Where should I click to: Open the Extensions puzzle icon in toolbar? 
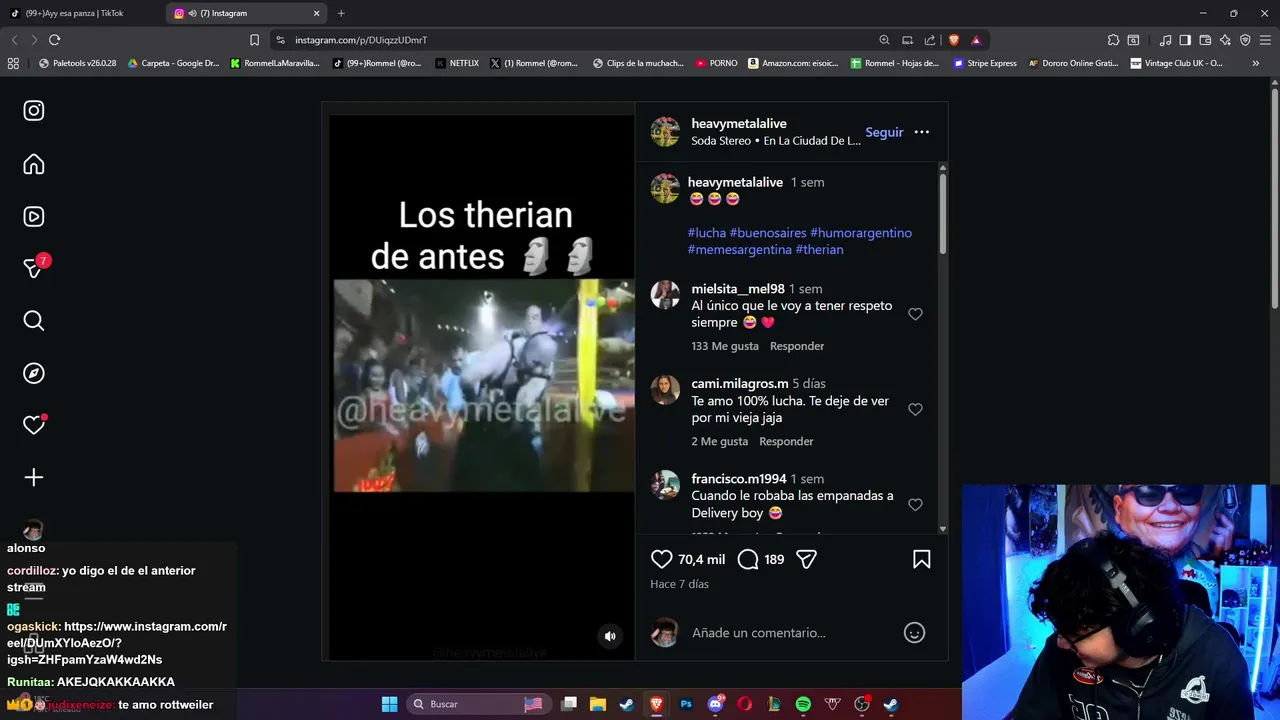click(1113, 40)
